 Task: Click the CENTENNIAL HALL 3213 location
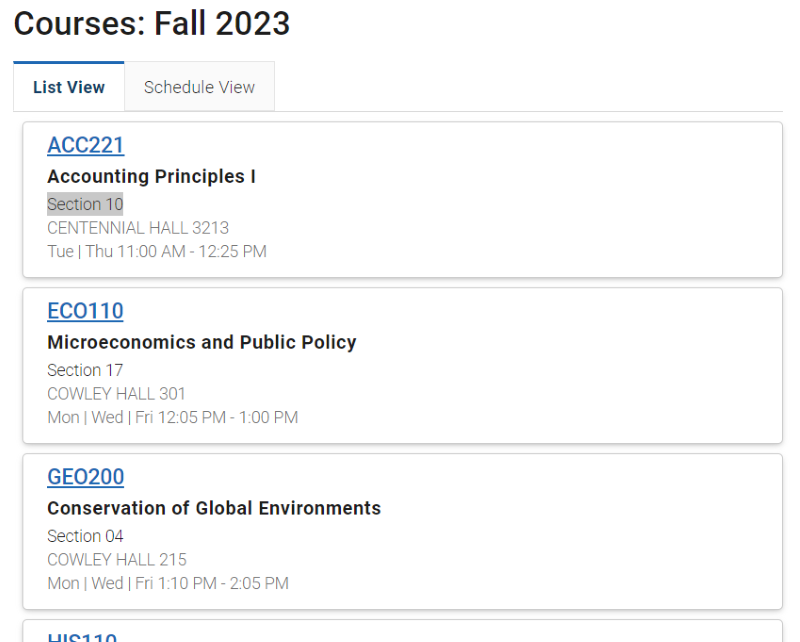tap(138, 228)
